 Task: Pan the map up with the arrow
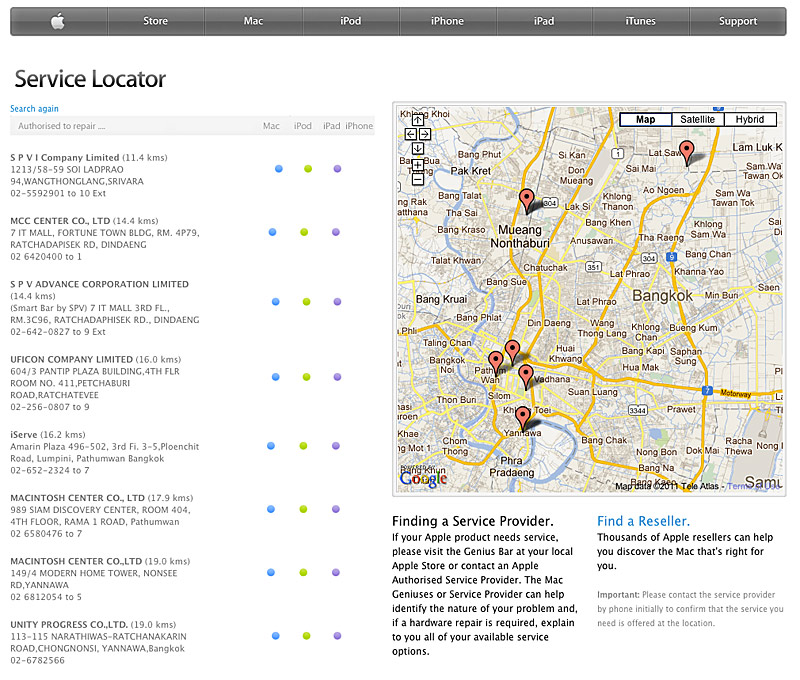(418, 120)
